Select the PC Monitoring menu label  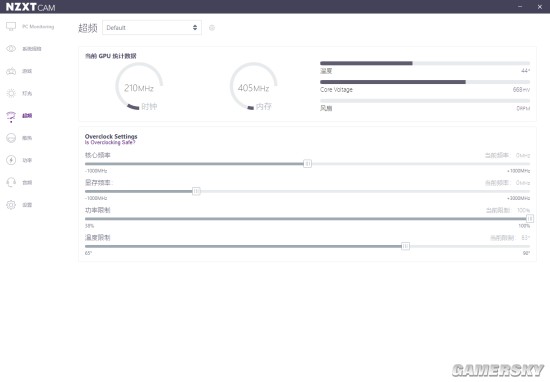[38, 27]
